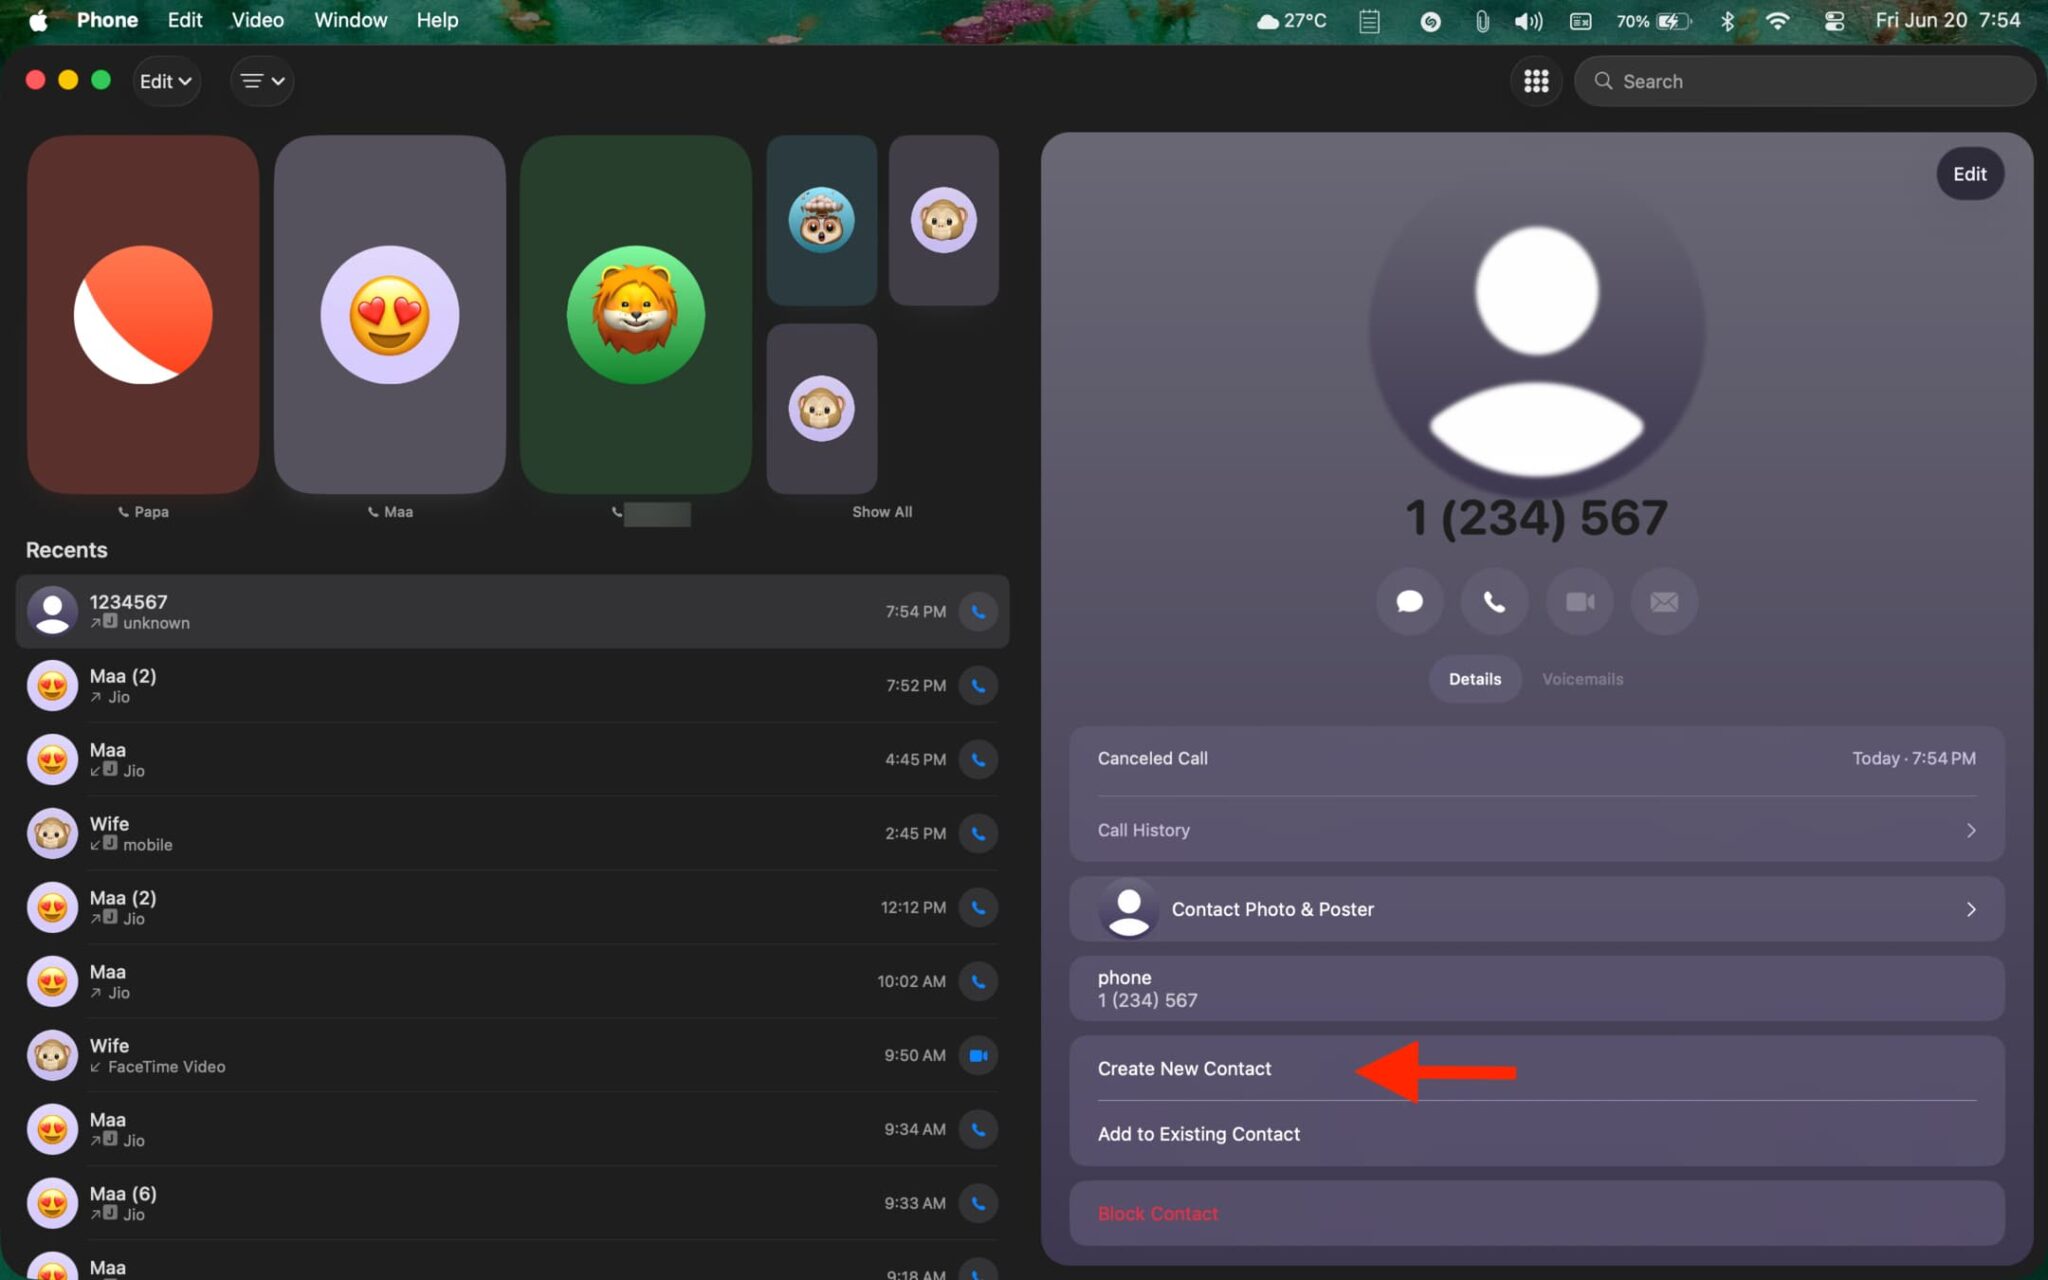The width and height of the screenshot is (2048, 1280).
Task: Click the message bubble icon for contact
Action: (1409, 602)
